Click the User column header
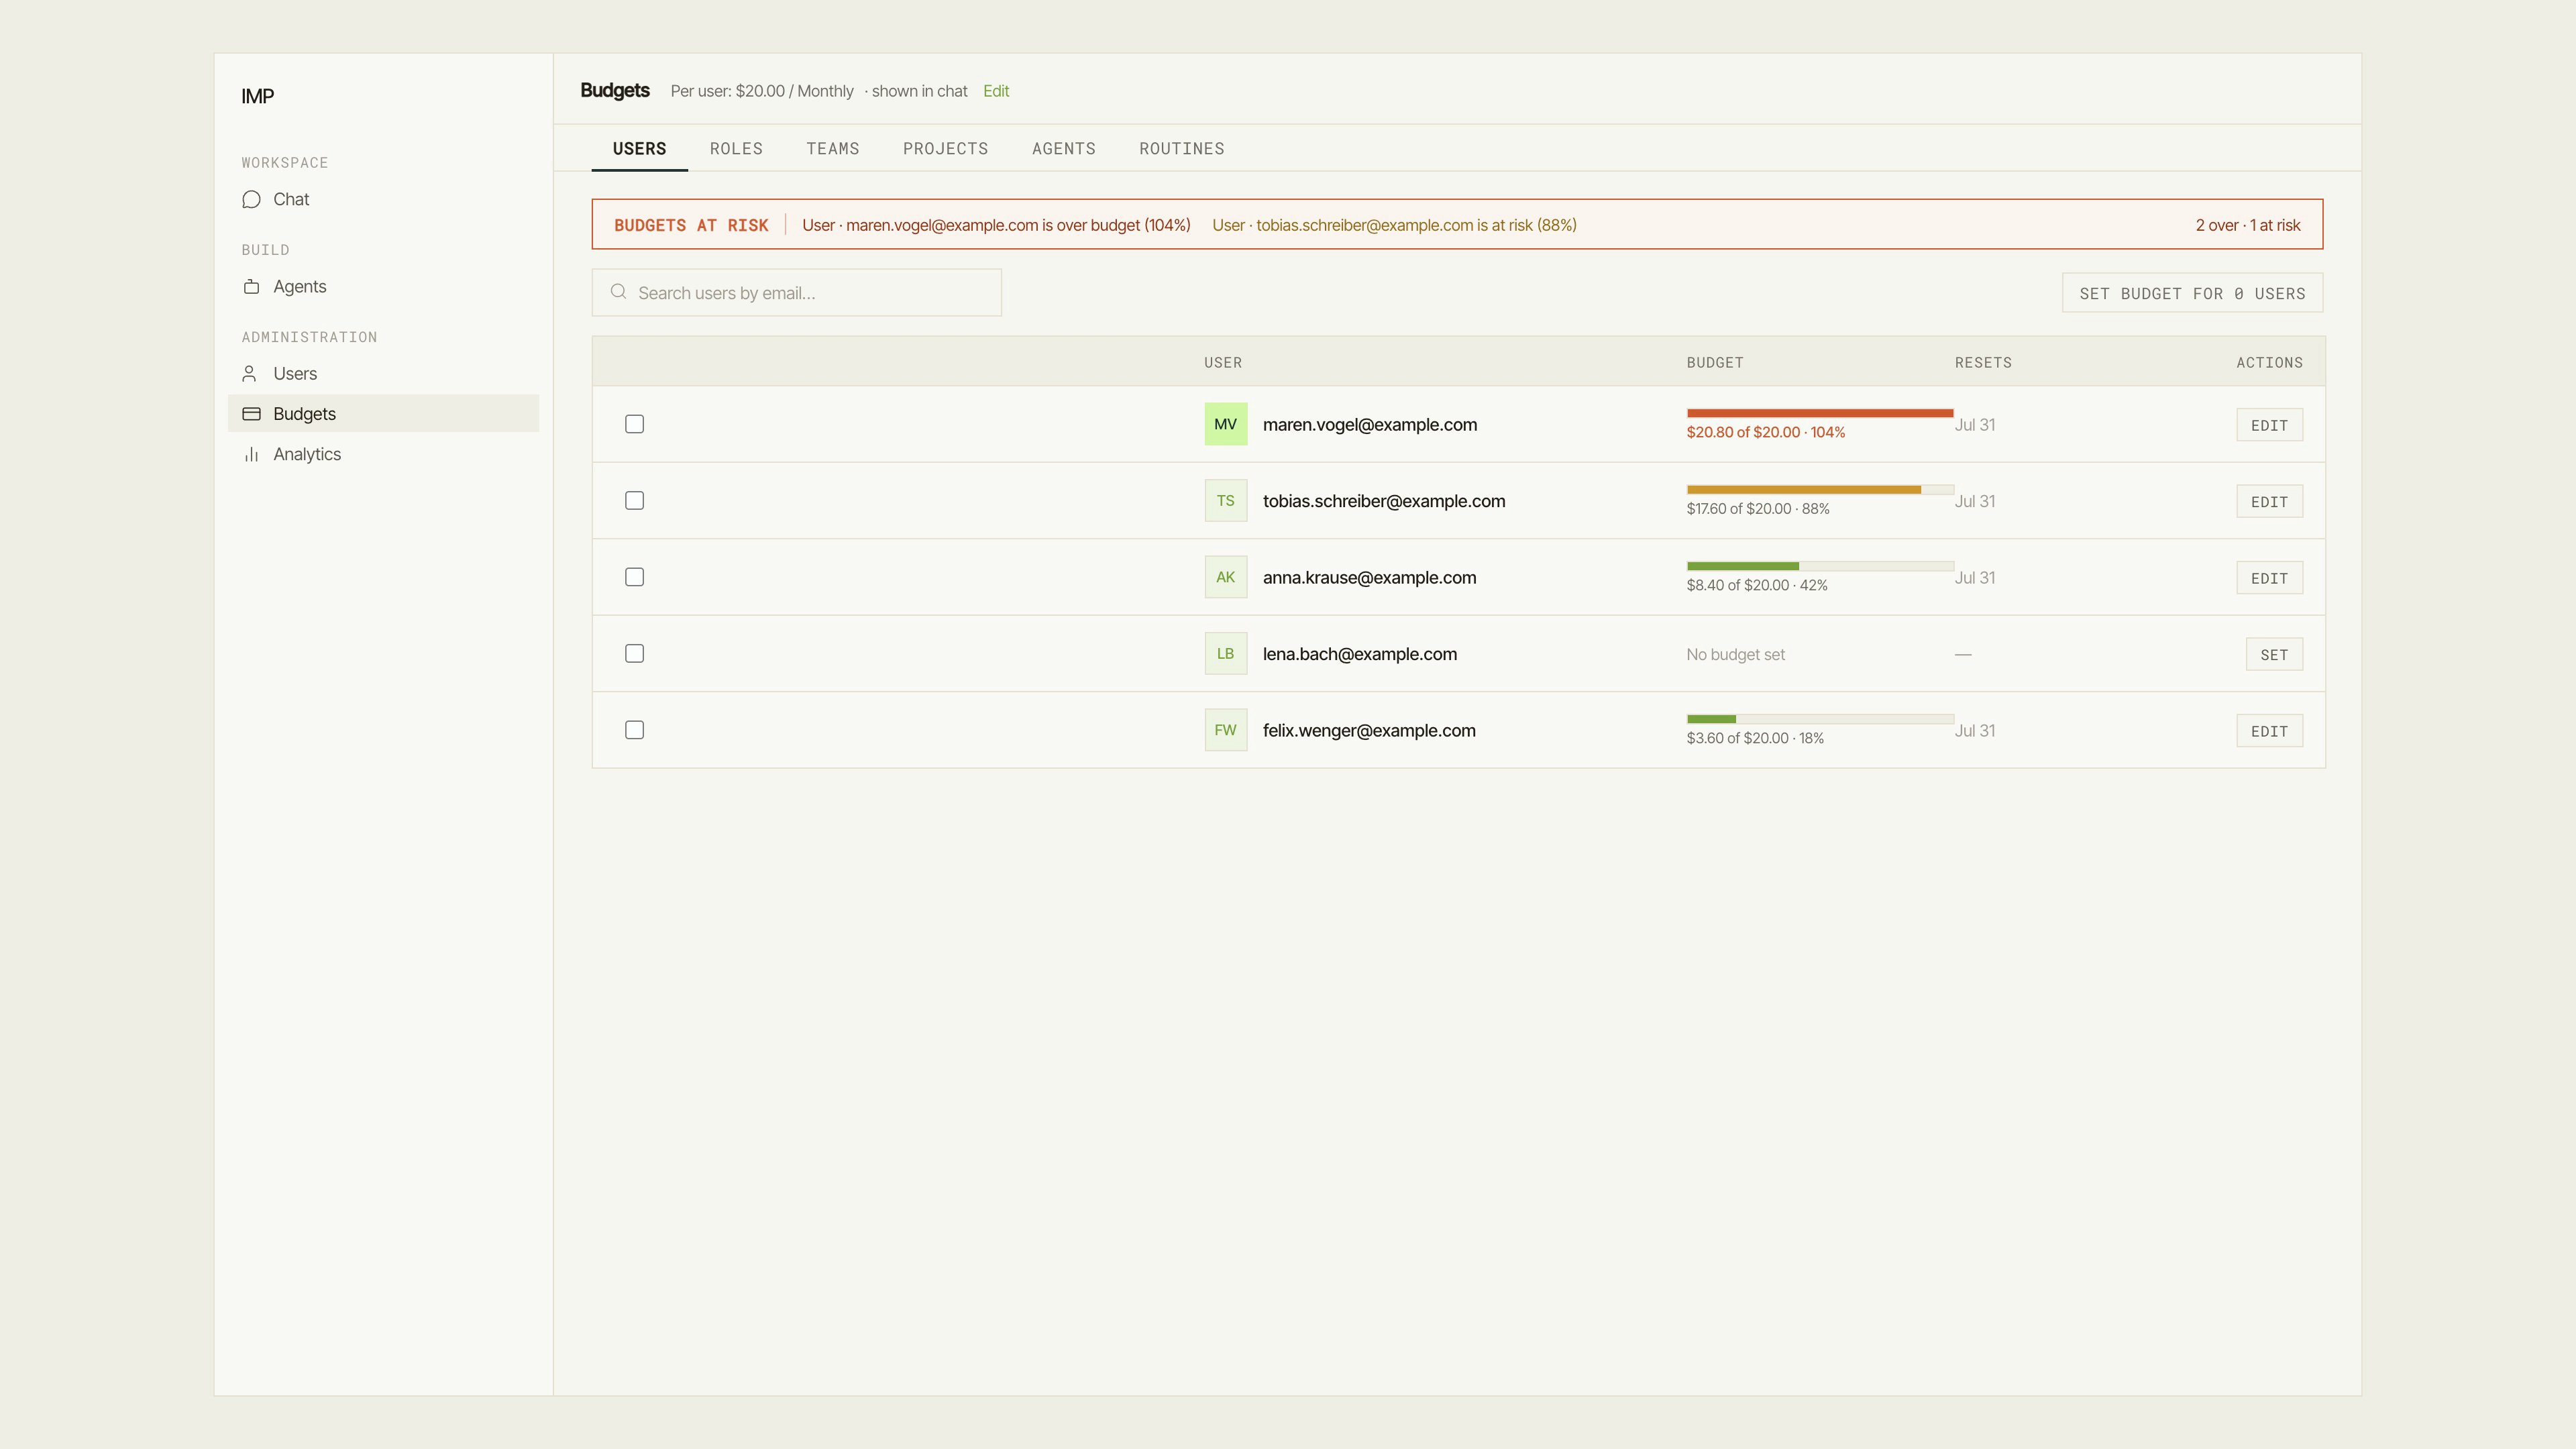Viewport: 2576px width, 1449px height. click(x=1223, y=362)
